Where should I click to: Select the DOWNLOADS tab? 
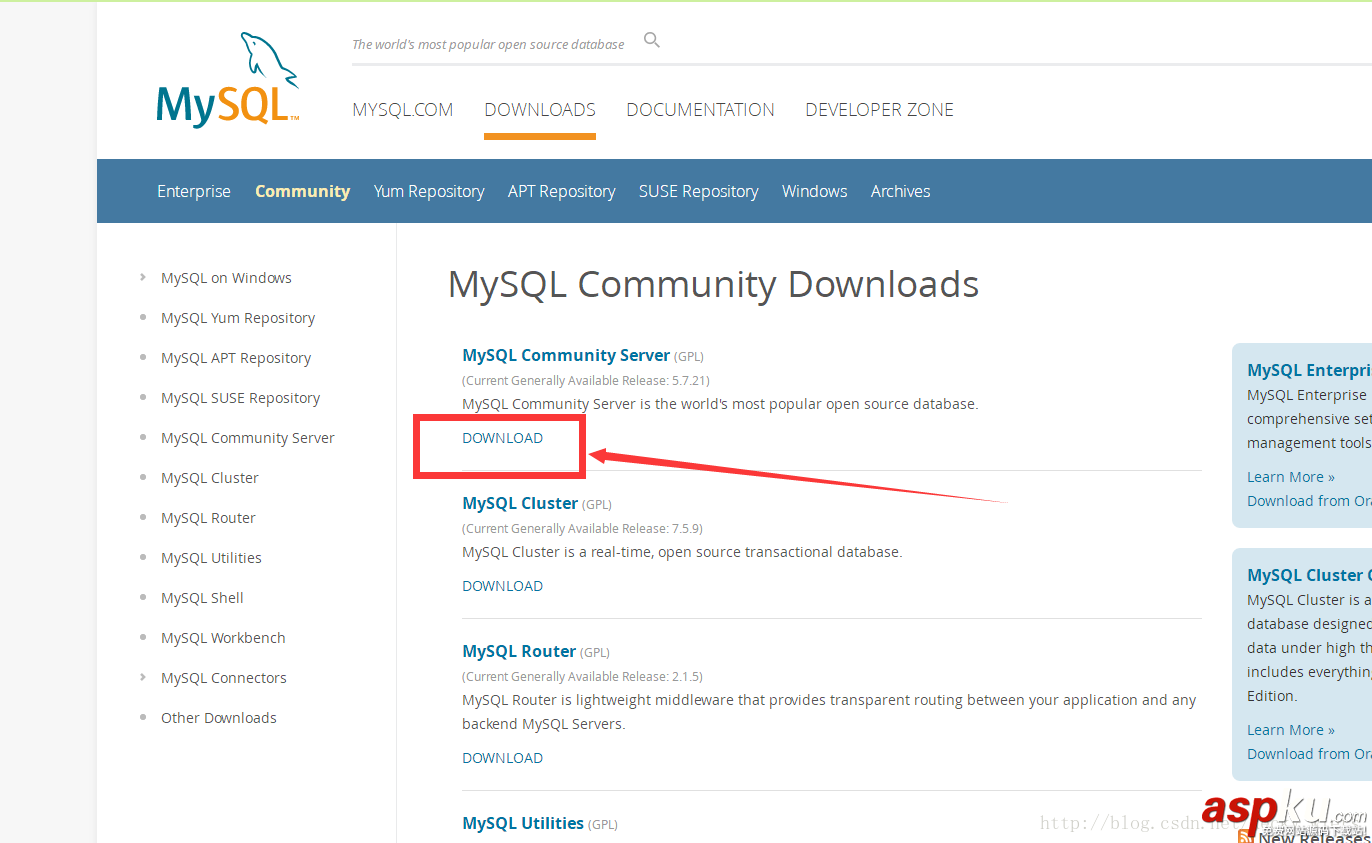tap(540, 110)
